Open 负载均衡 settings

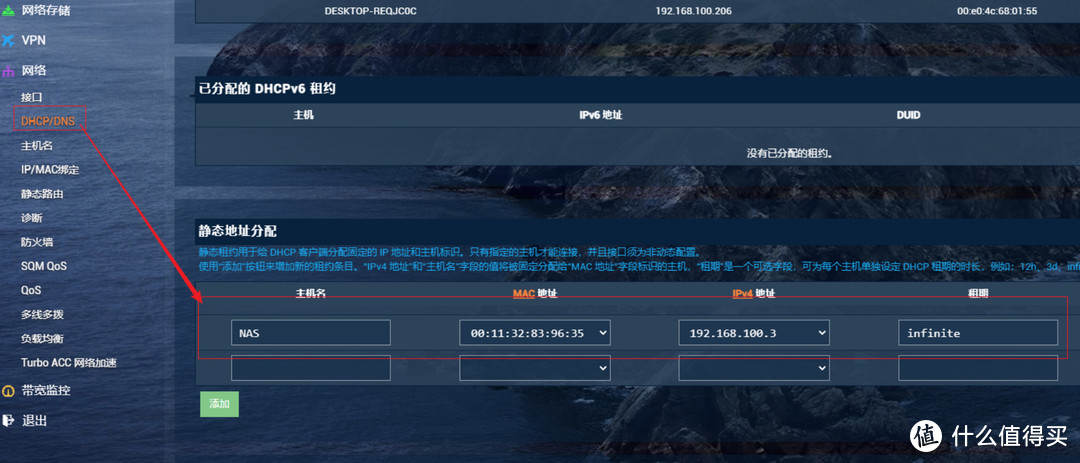pos(42,338)
